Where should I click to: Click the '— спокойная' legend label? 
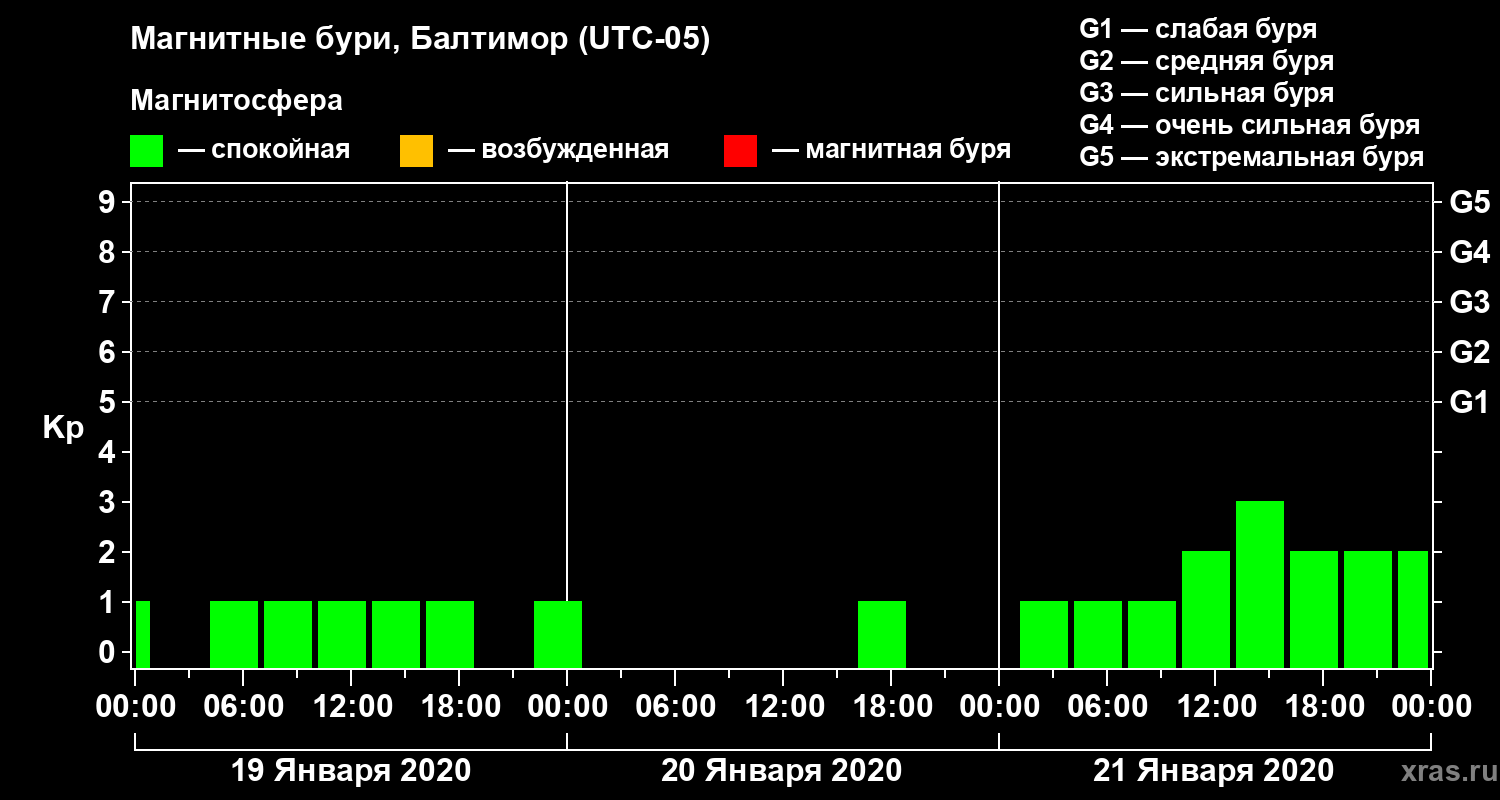pos(264,151)
